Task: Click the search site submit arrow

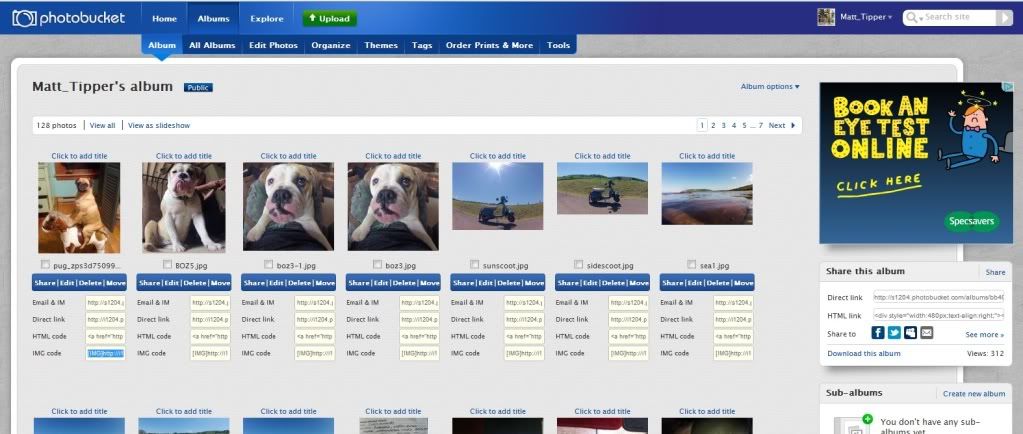Action: coord(1004,18)
